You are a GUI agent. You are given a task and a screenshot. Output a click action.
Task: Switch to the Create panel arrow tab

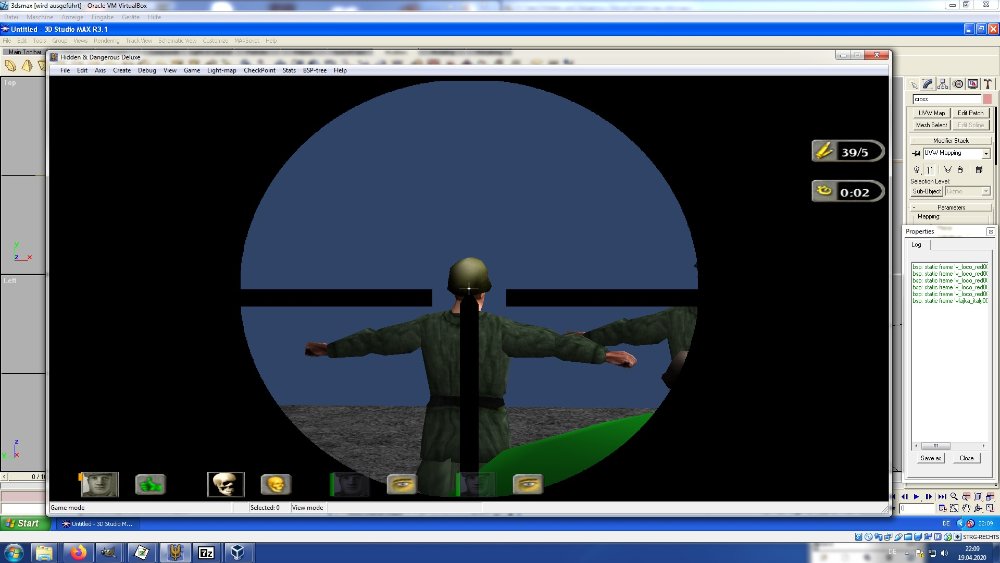[913, 84]
